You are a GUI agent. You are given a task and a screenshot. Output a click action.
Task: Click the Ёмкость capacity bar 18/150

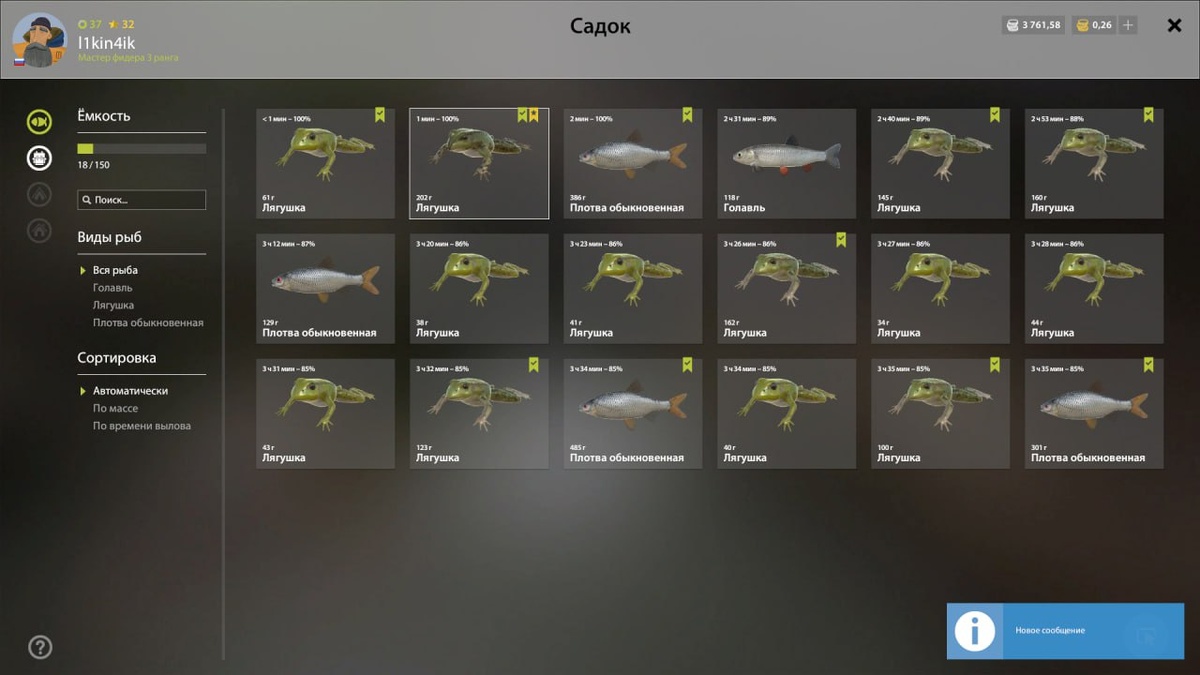pos(142,148)
